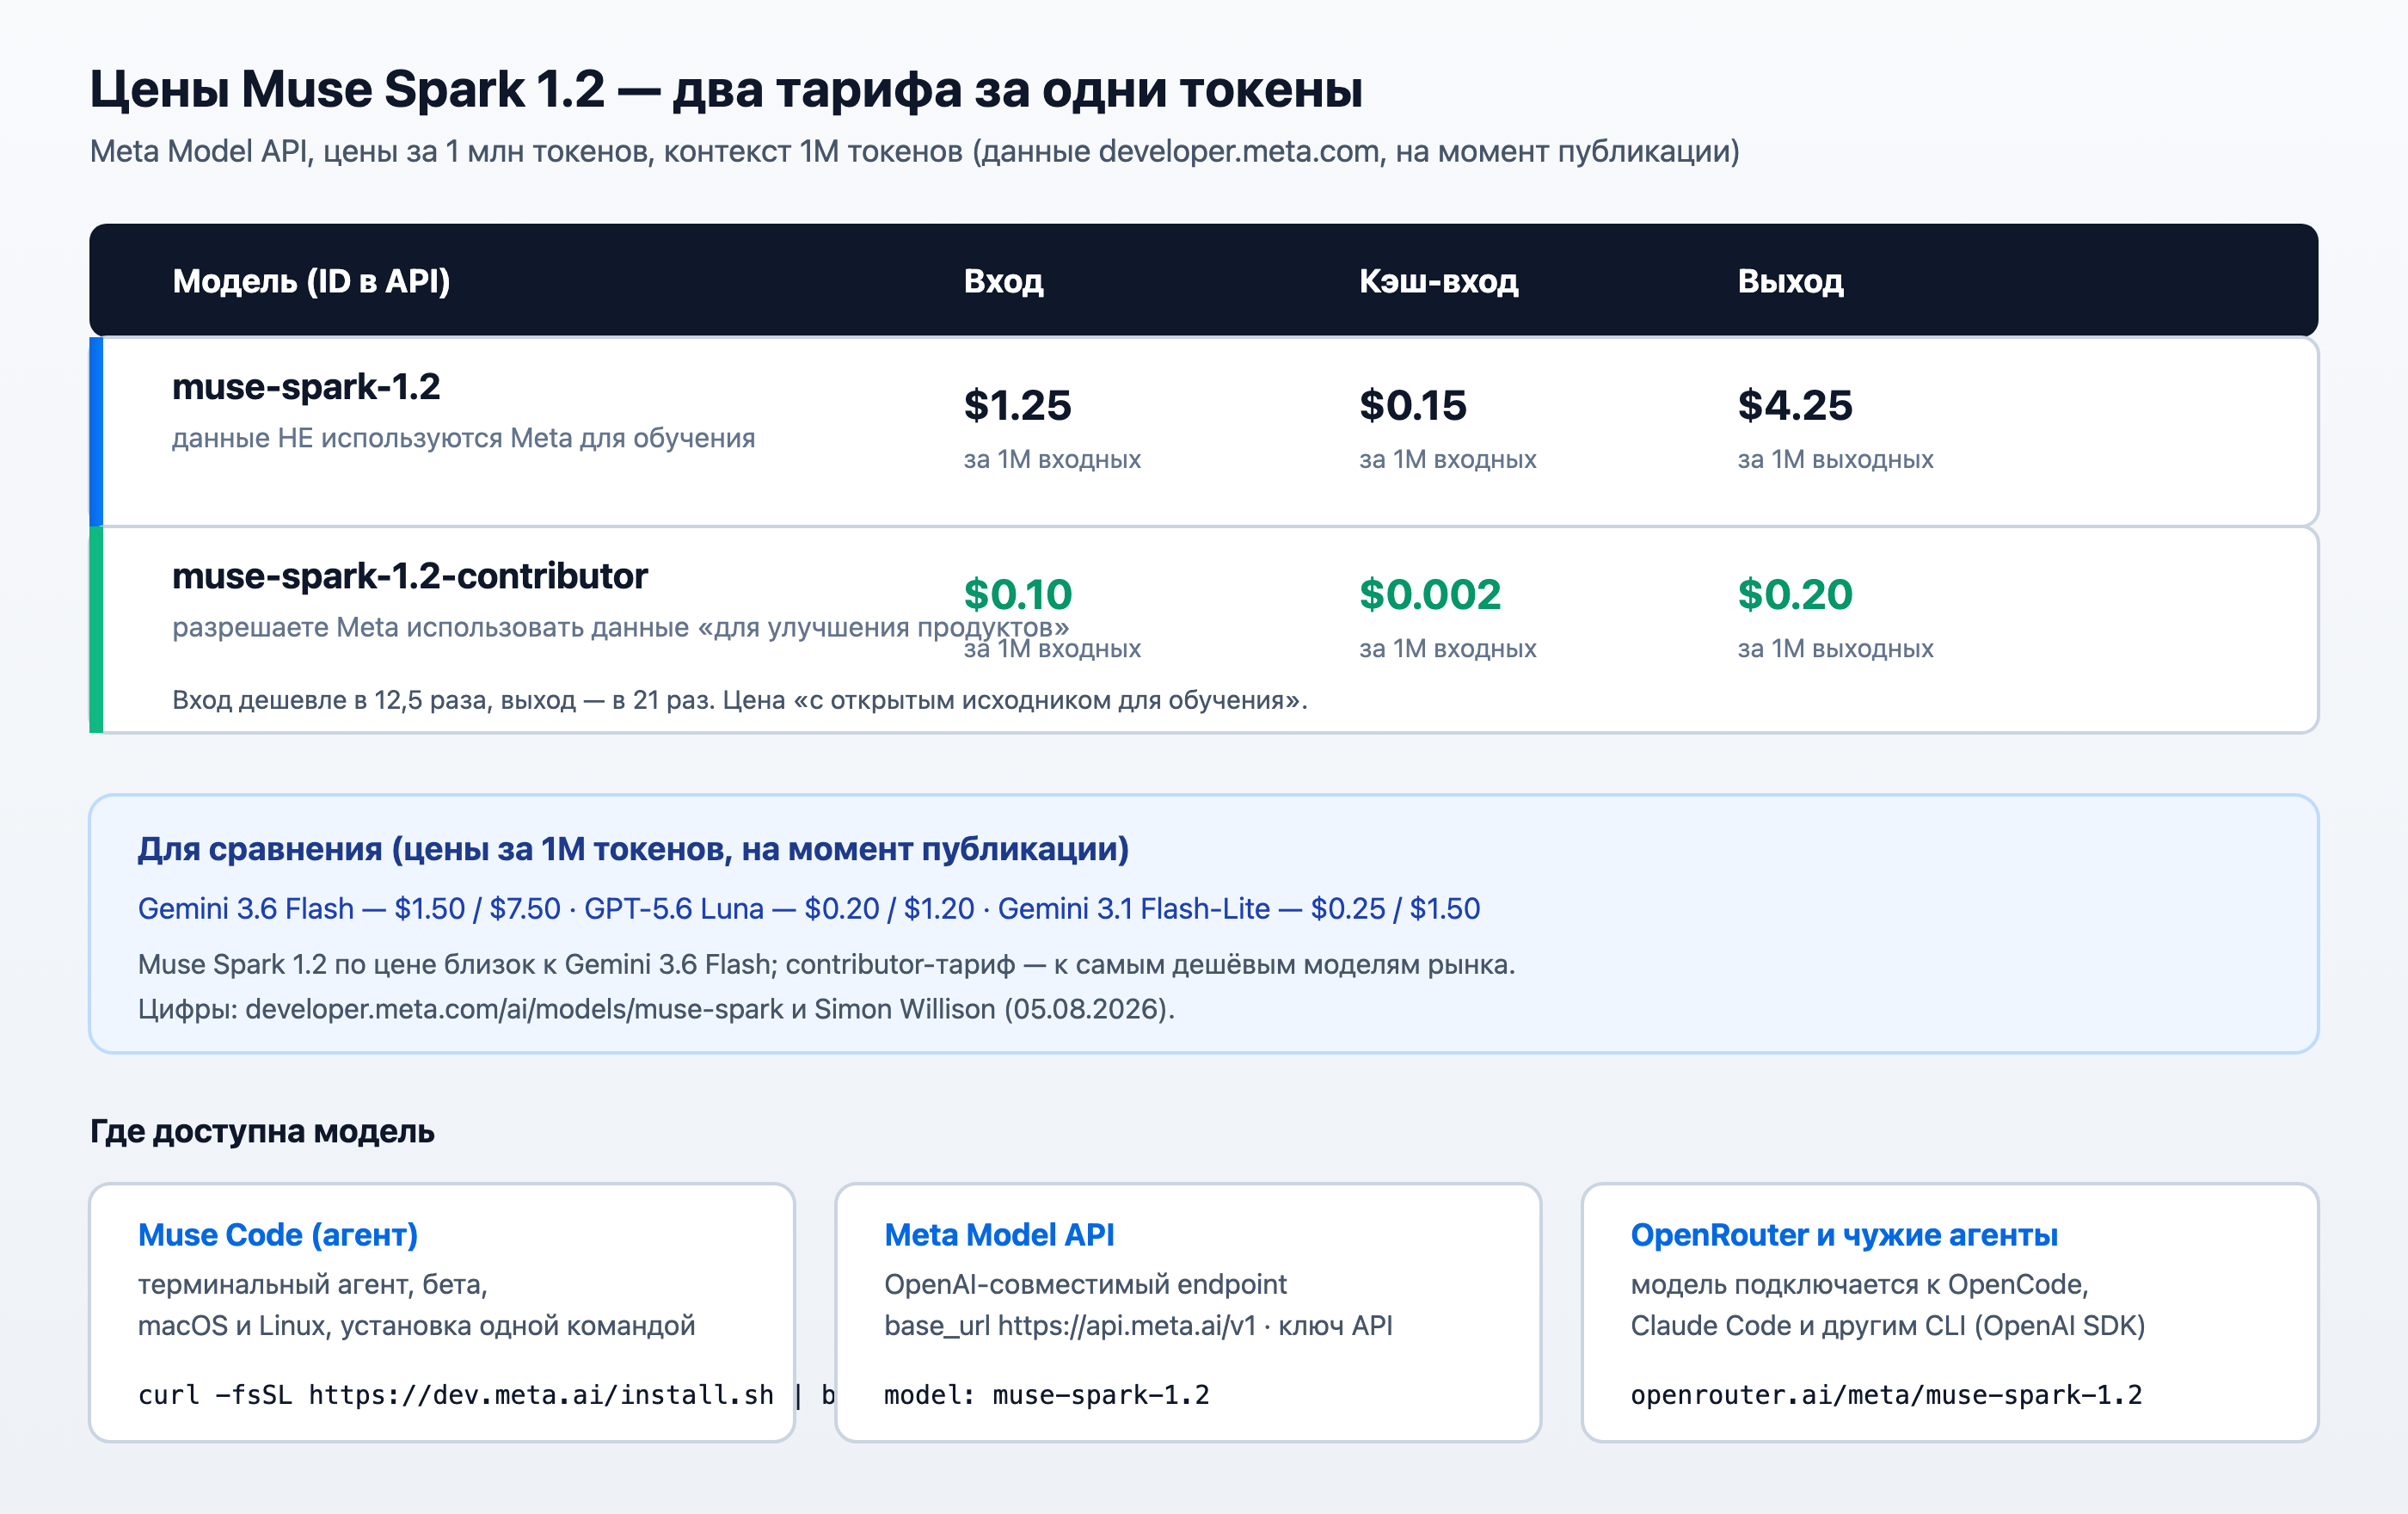Viewport: 2408px width, 1514px height.
Task: Click "за 1М входных" under $0.15
Action: tap(1447, 460)
